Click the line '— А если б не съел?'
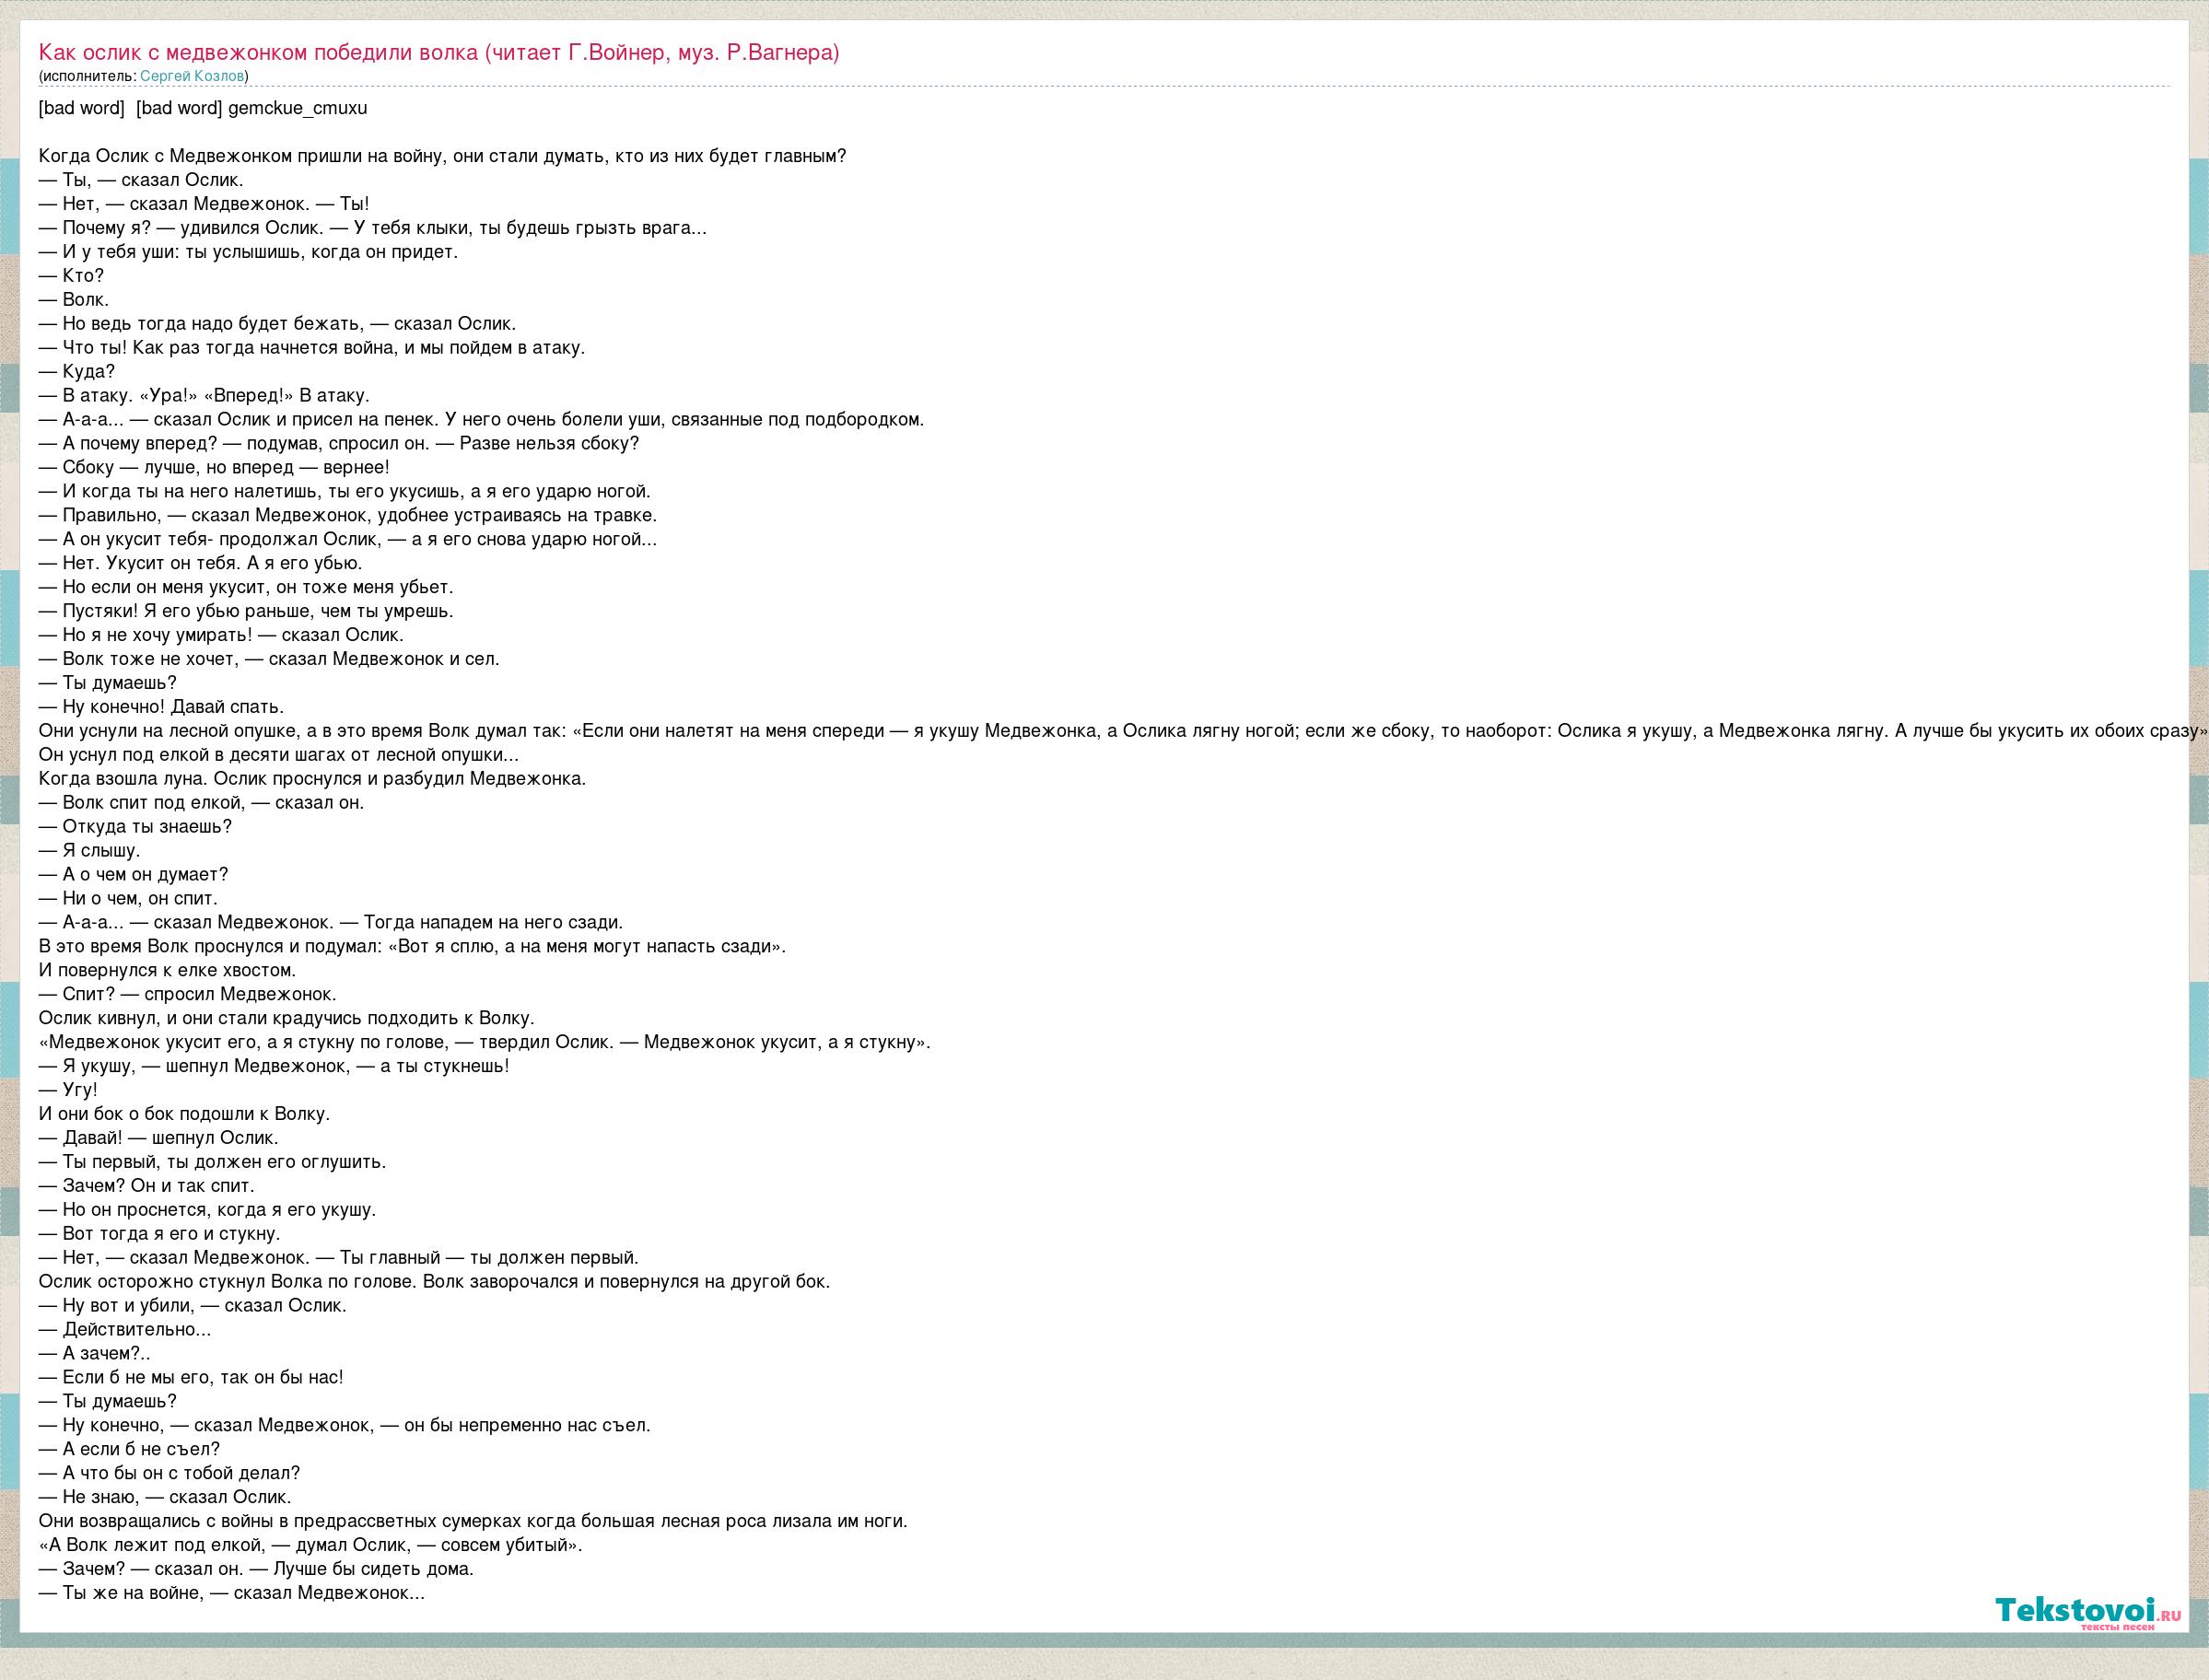This screenshot has width=2209, height=1680. (x=129, y=1449)
